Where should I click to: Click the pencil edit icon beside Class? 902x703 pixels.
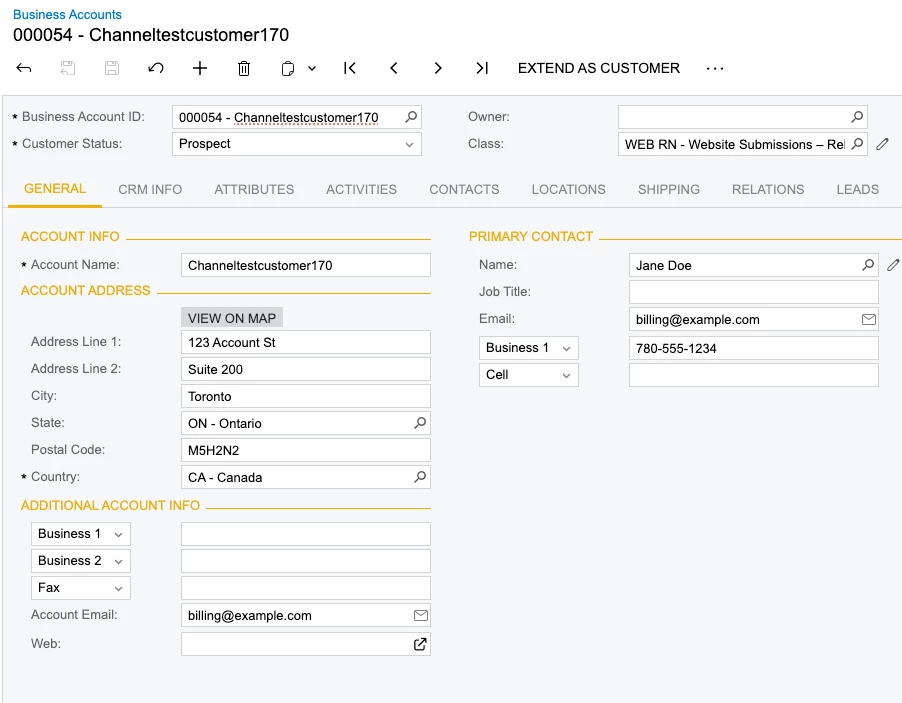tap(882, 144)
